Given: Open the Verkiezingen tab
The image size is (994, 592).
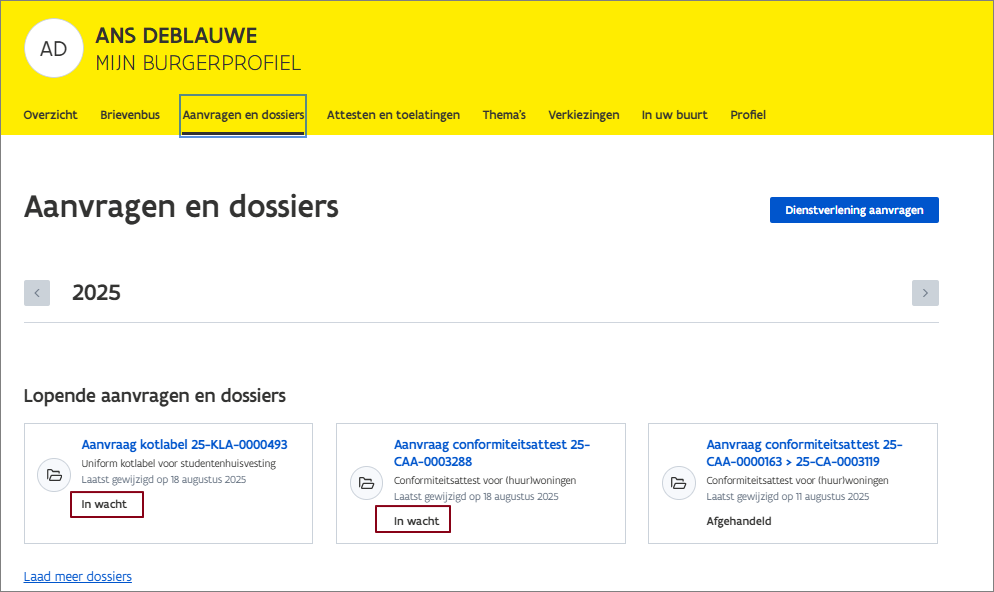Looking at the screenshot, I should pyautogui.click(x=584, y=115).
